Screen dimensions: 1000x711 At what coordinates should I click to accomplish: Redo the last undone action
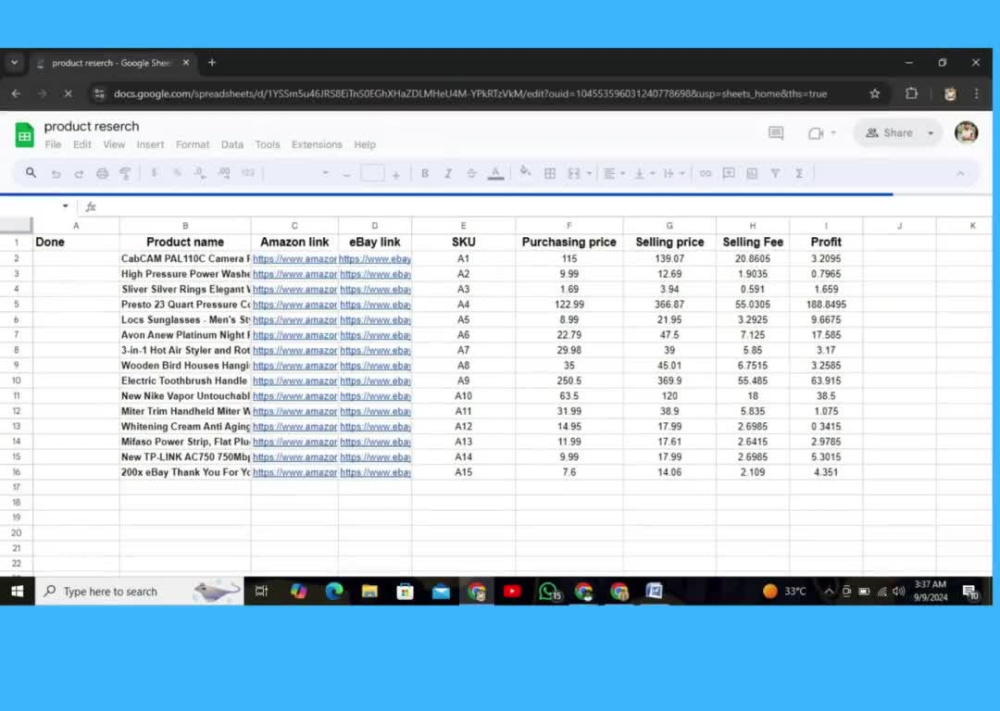pyautogui.click(x=79, y=173)
